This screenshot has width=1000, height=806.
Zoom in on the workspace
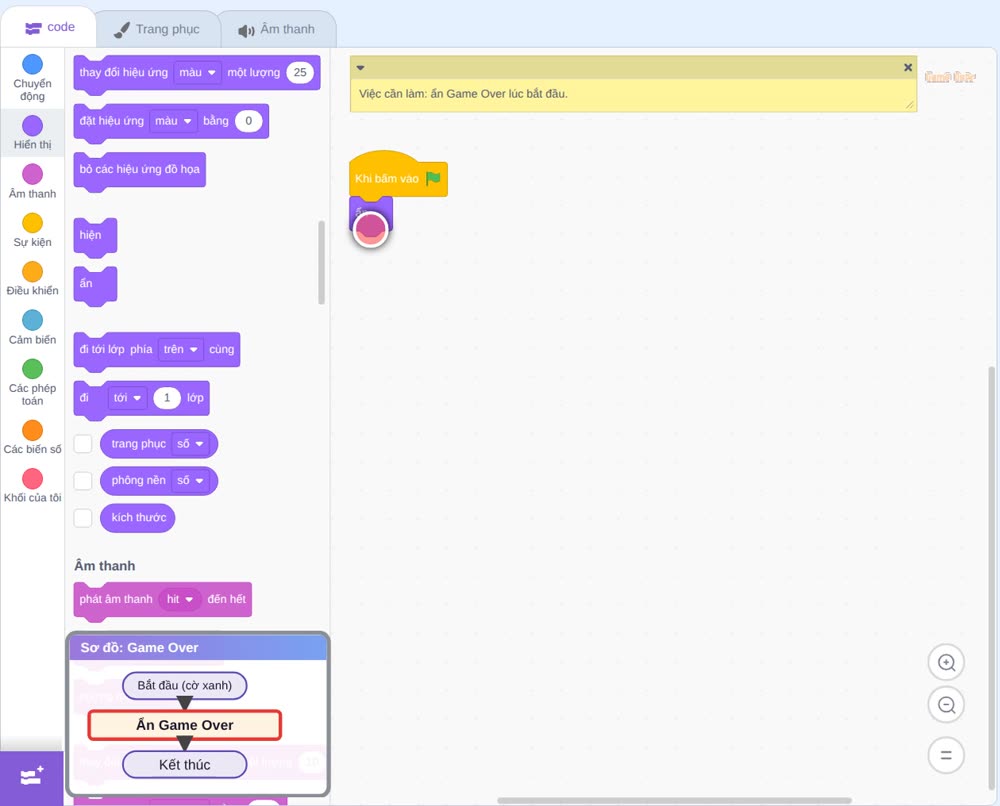click(x=946, y=663)
